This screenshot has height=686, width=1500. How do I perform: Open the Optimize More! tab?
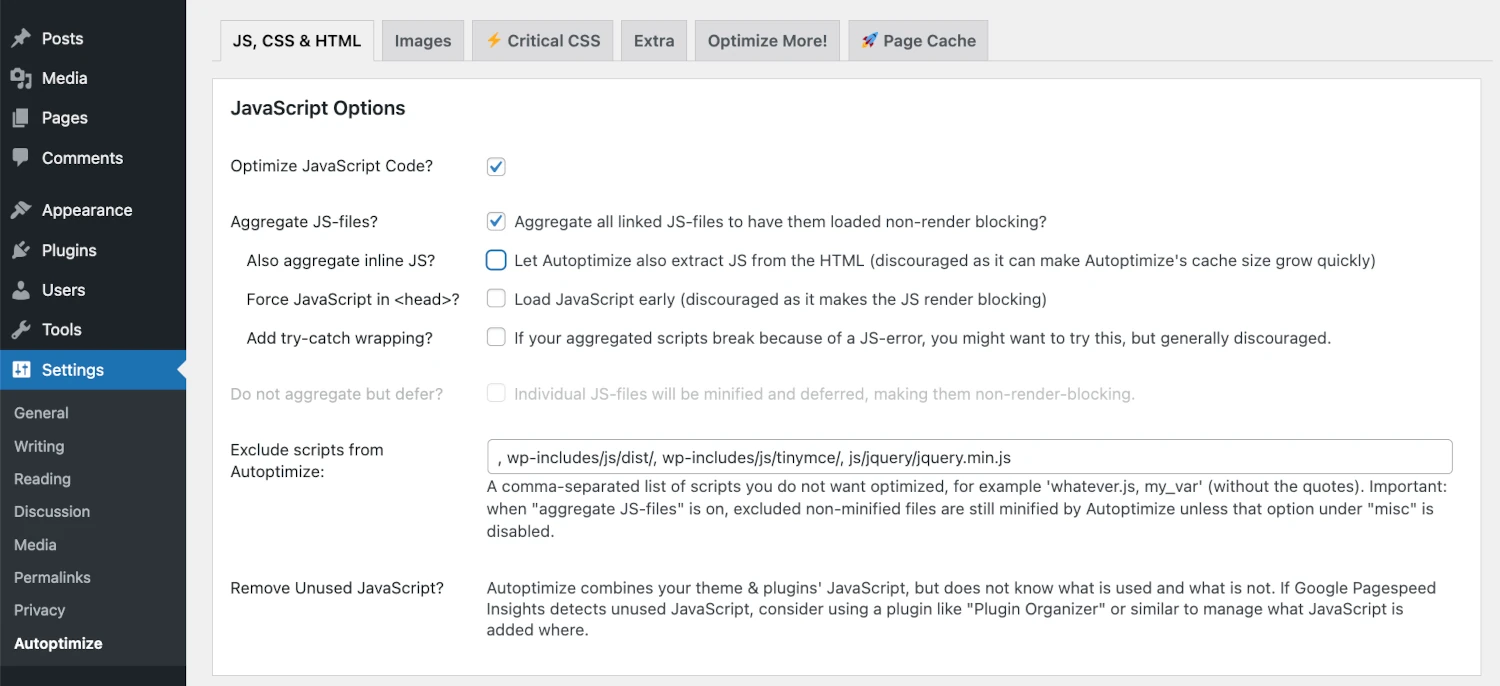(768, 41)
